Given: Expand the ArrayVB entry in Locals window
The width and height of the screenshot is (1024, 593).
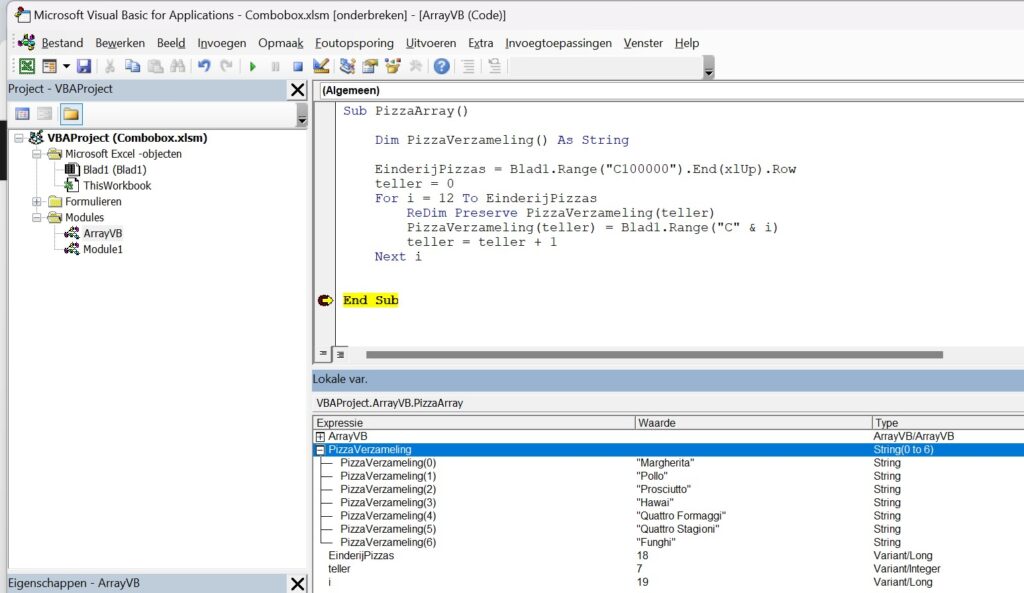Looking at the screenshot, I should (x=320, y=437).
